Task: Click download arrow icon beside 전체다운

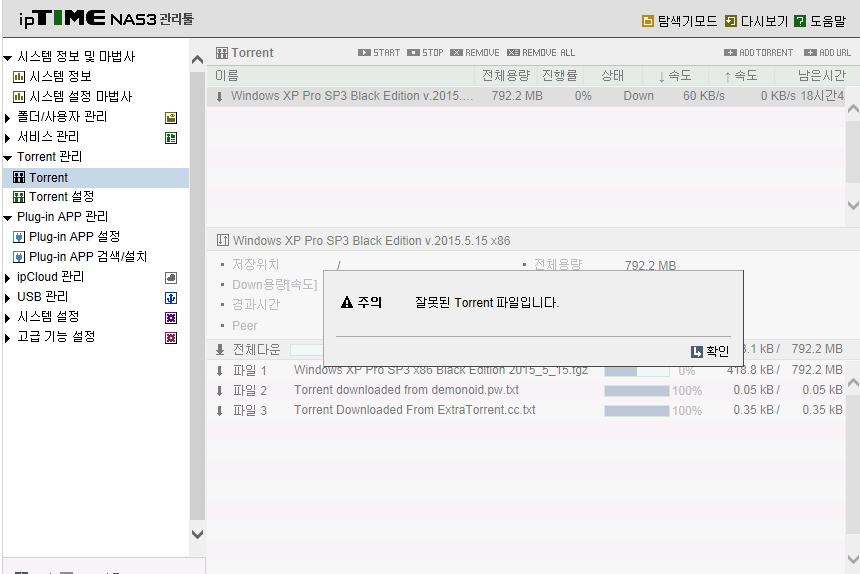Action: 220,350
